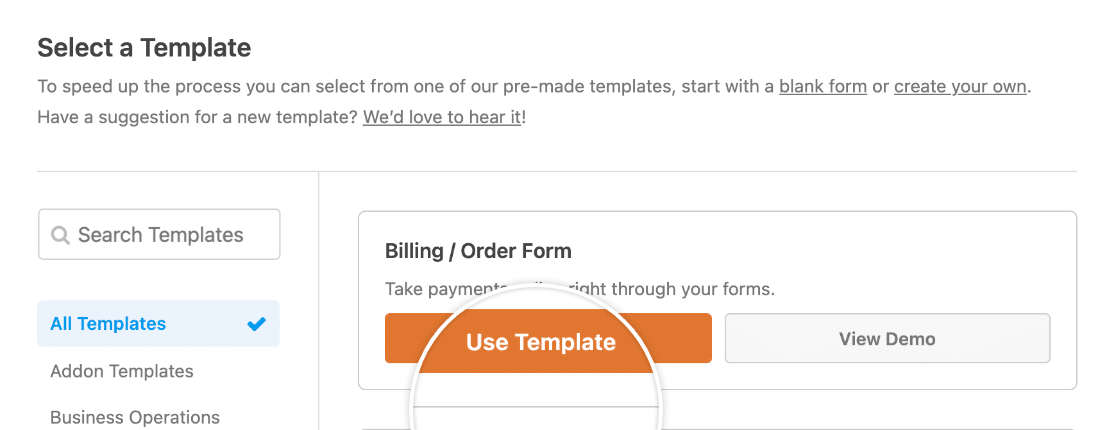Click "Have a suggestion for a new template?" text

[197, 117]
